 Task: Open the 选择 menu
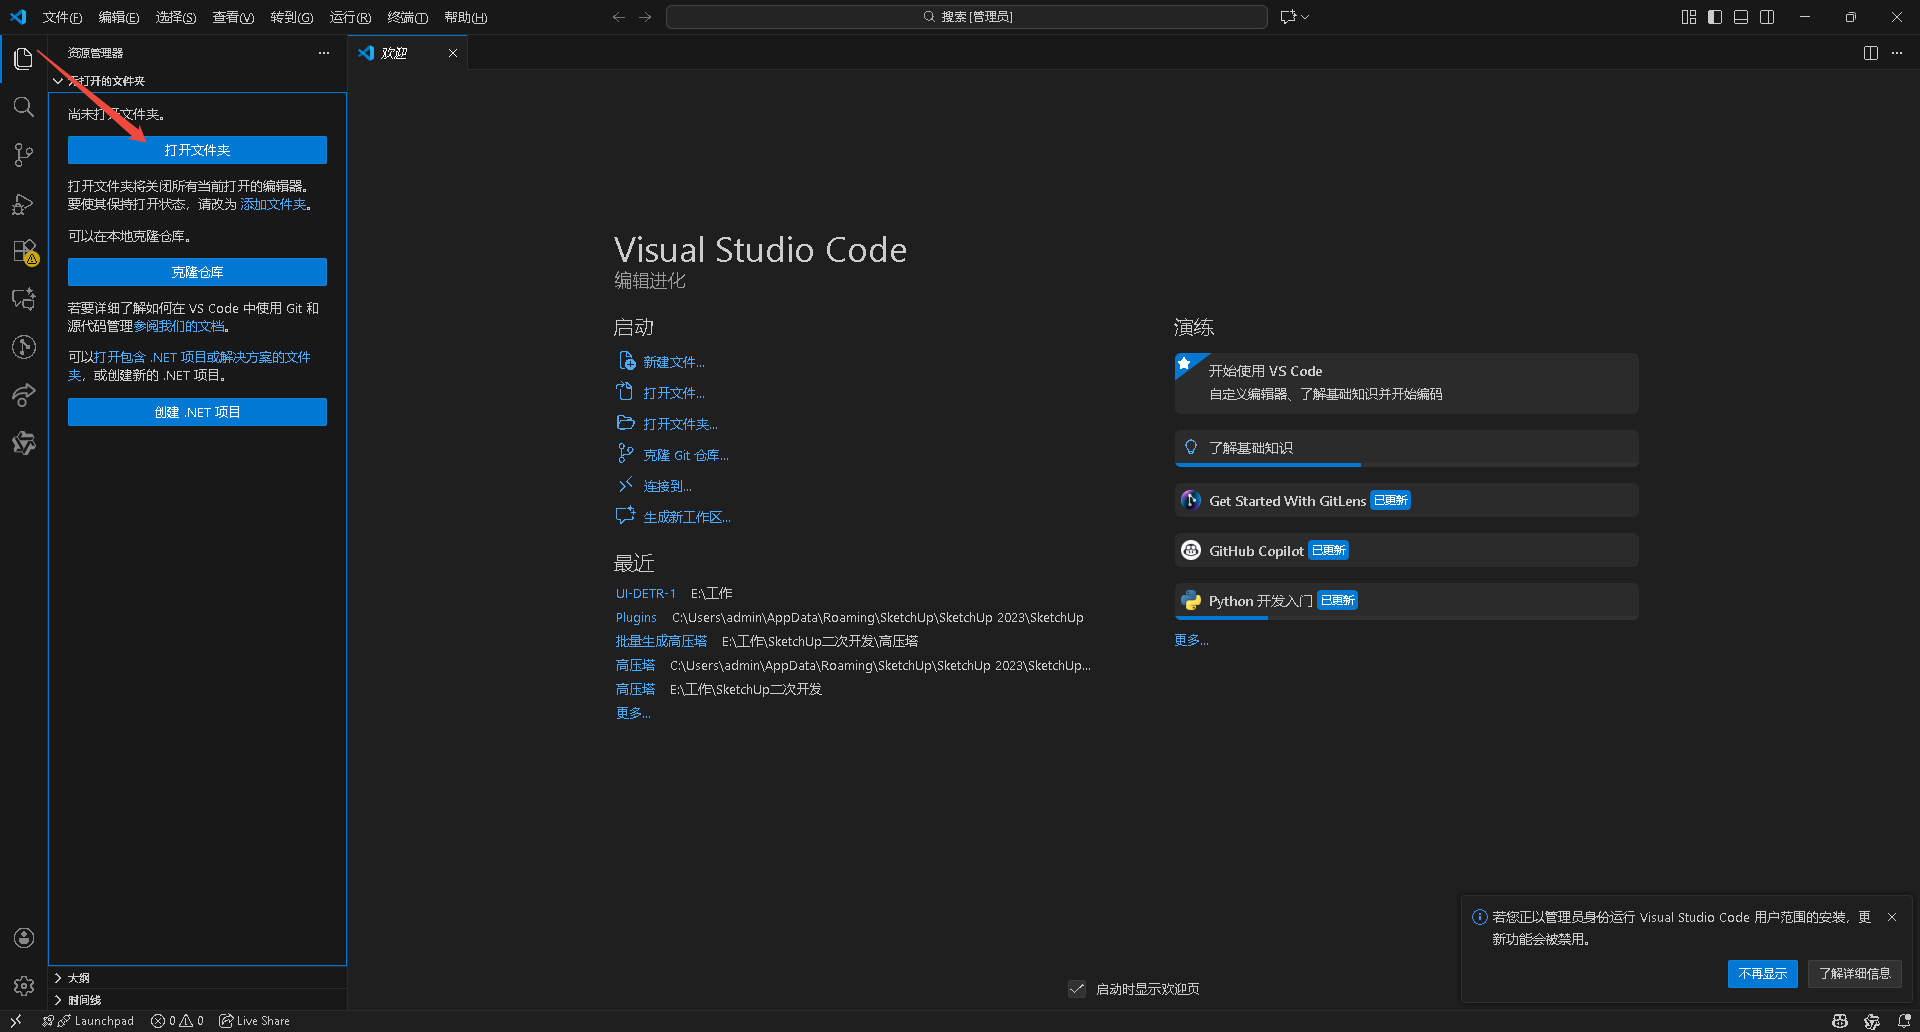pyautogui.click(x=176, y=17)
